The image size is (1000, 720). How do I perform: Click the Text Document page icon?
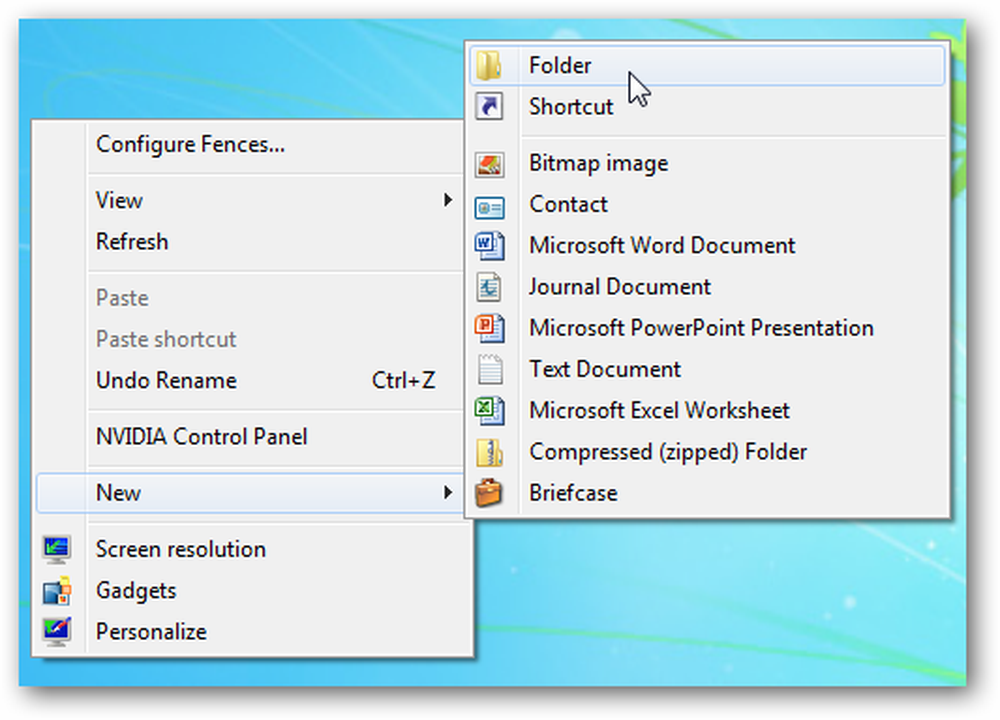pyautogui.click(x=490, y=369)
